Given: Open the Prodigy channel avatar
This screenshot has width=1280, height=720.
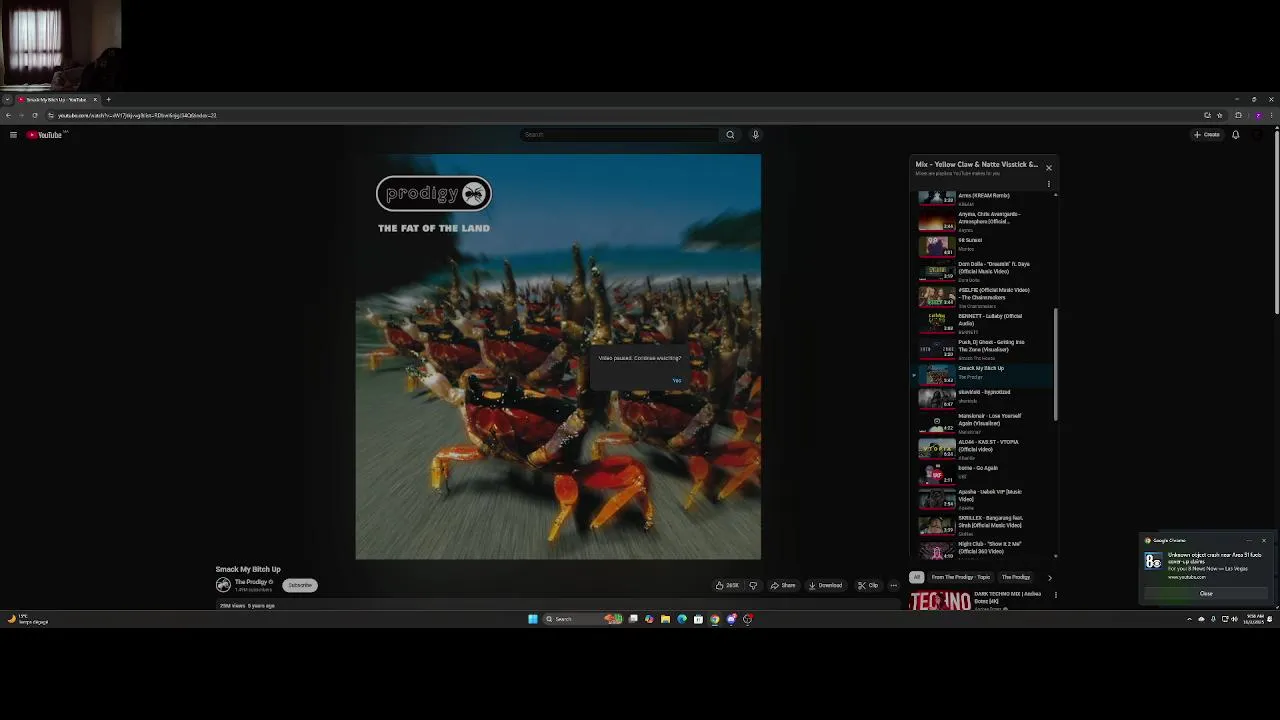Looking at the screenshot, I should click(223, 585).
